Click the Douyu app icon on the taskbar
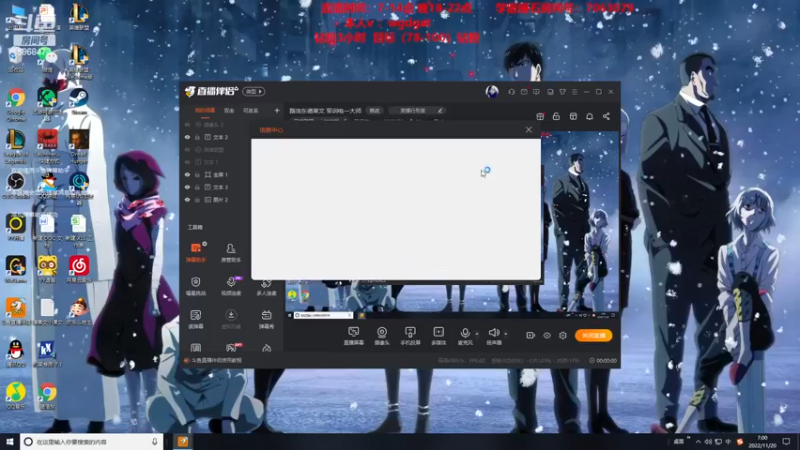 point(183,441)
